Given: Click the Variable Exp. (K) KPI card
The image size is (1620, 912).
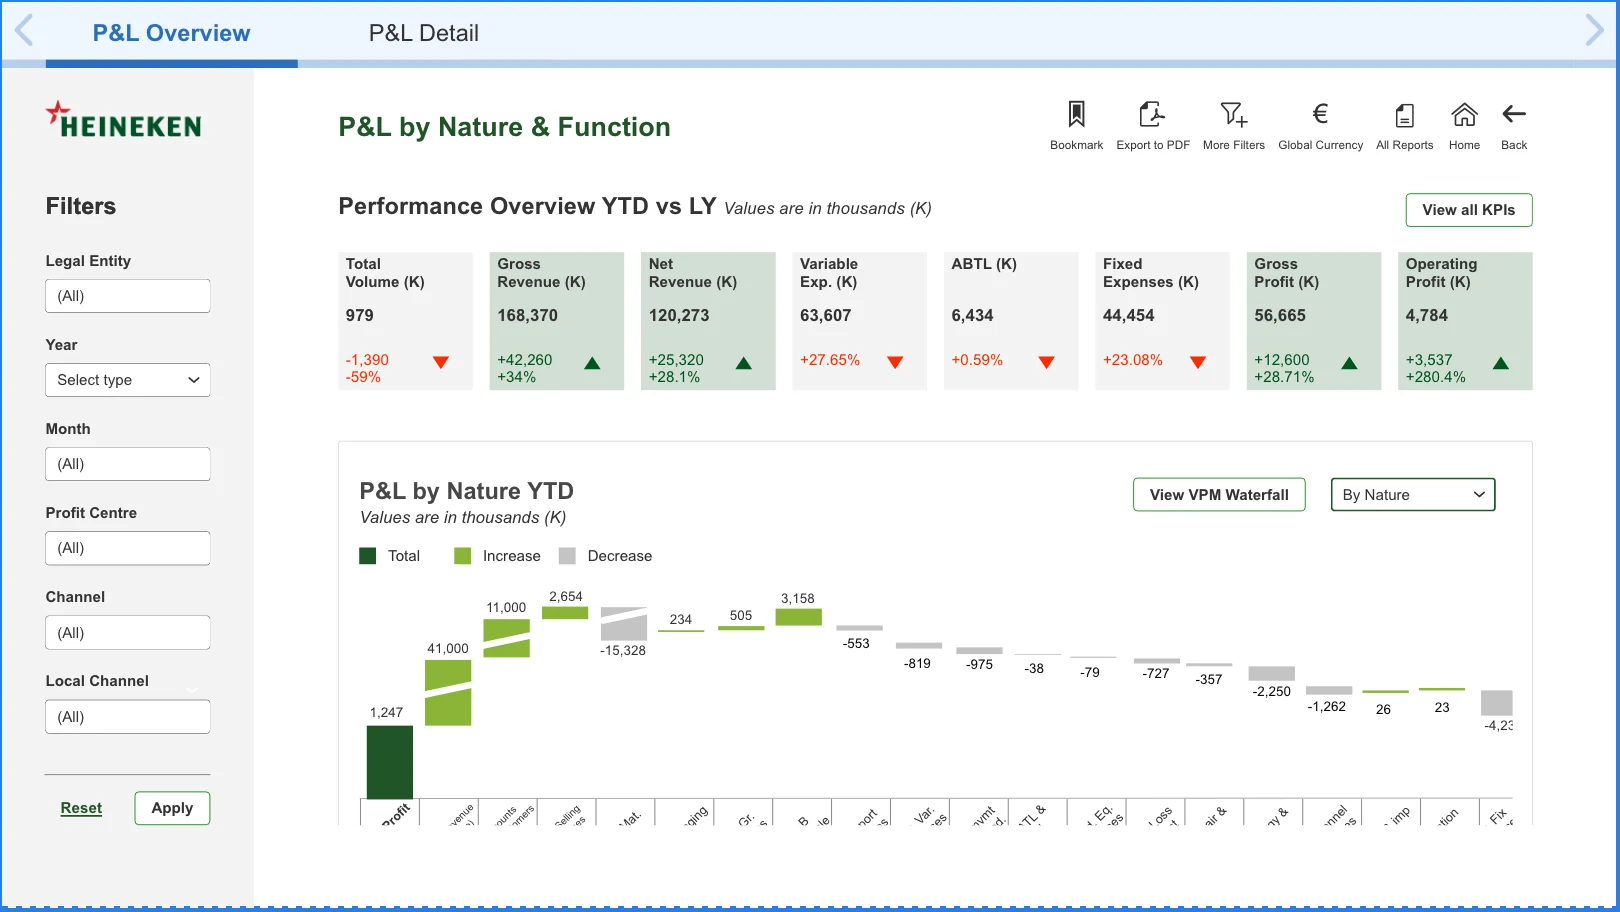Looking at the screenshot, I should [x=860, y=321].
